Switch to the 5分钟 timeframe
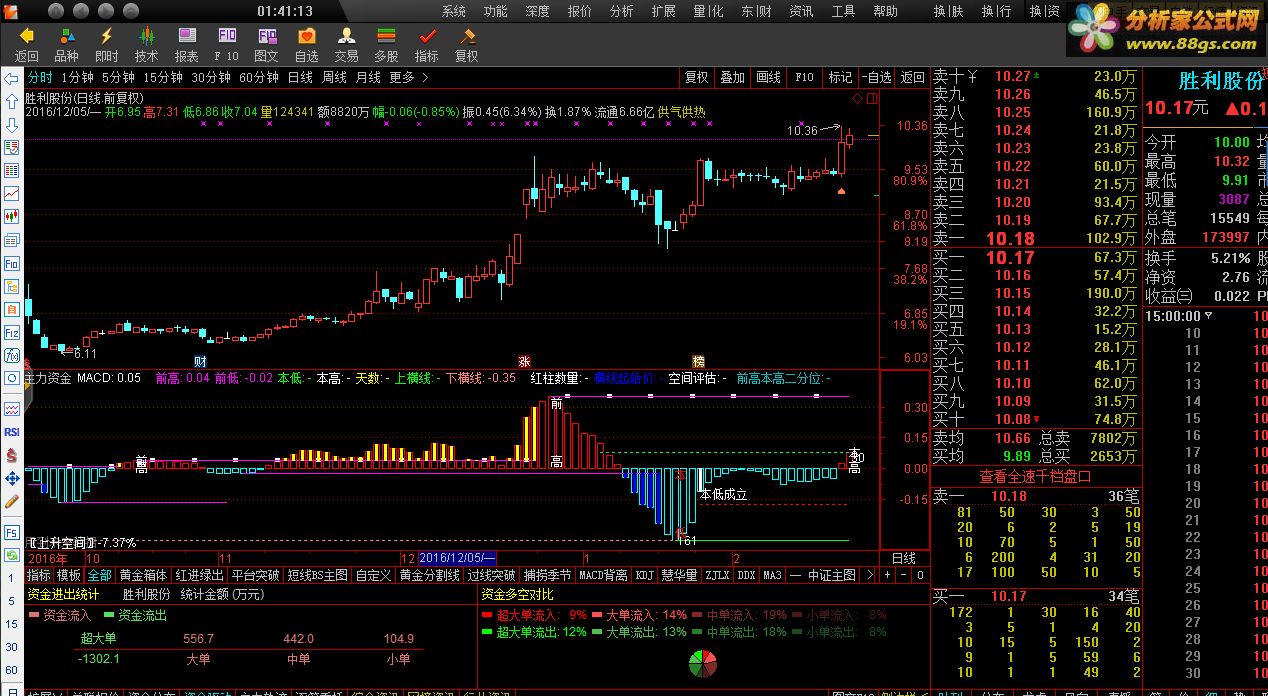Image resolution: width=1268 pixels, height=696 pixels. [118, 77]
